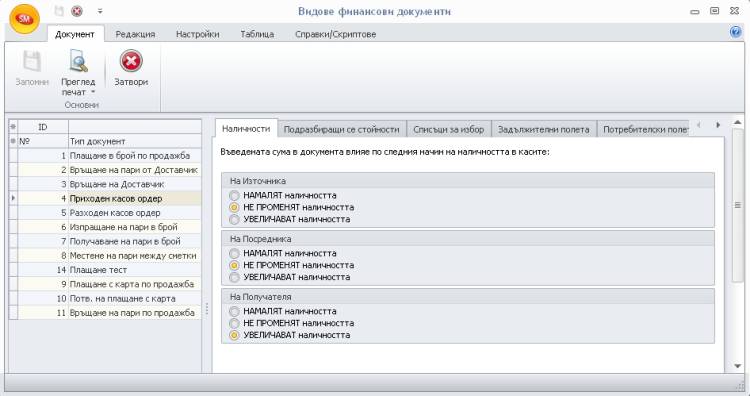Select НЕ ПРОМЕНЯТ наличността under На Източника
Viewport: 750px width, 396px height.
tap(234, 208)
